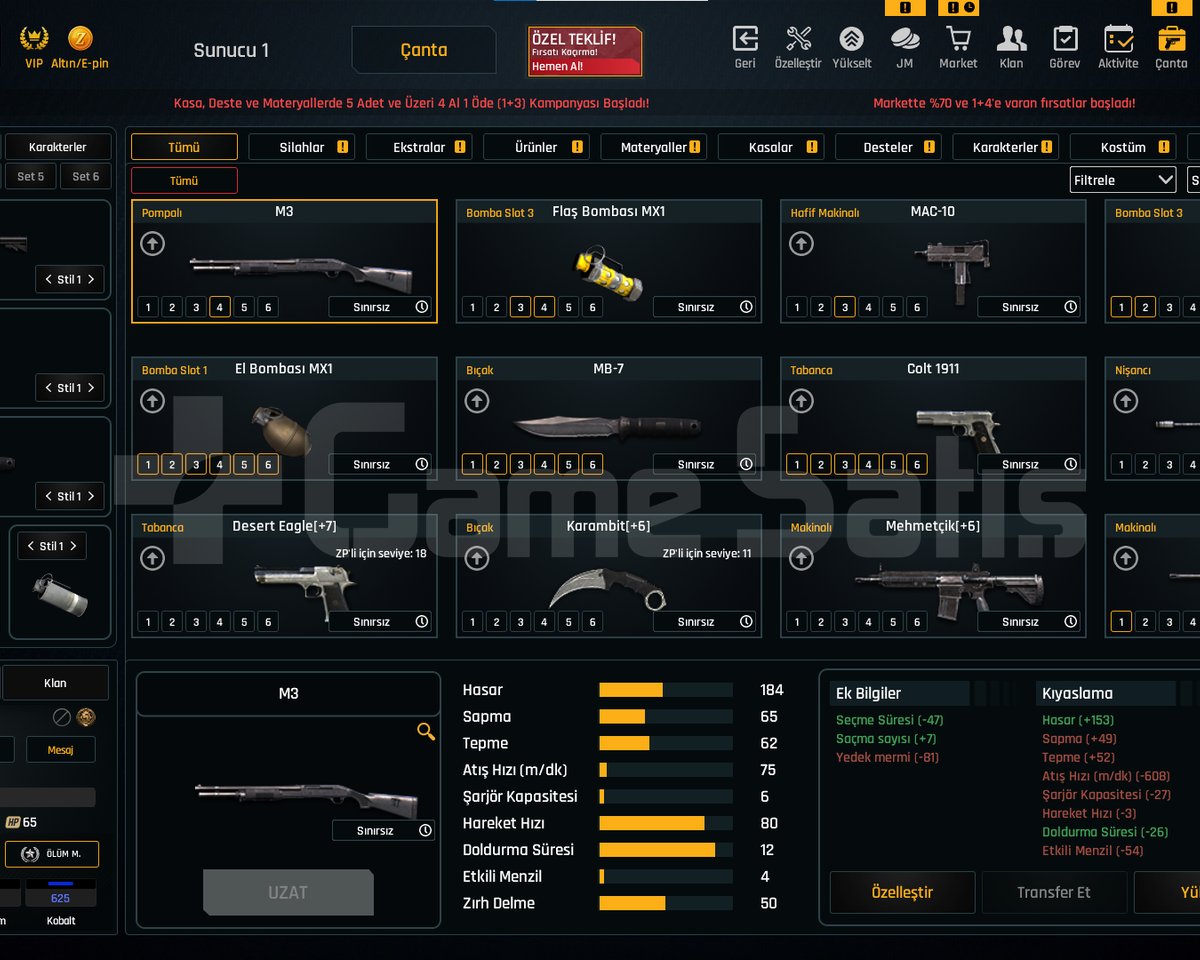Image resolution: width=1200 pixels, height=960 pixels.
Task: Select the Karambit[+6] knife image
Action: tap(606, 588)
